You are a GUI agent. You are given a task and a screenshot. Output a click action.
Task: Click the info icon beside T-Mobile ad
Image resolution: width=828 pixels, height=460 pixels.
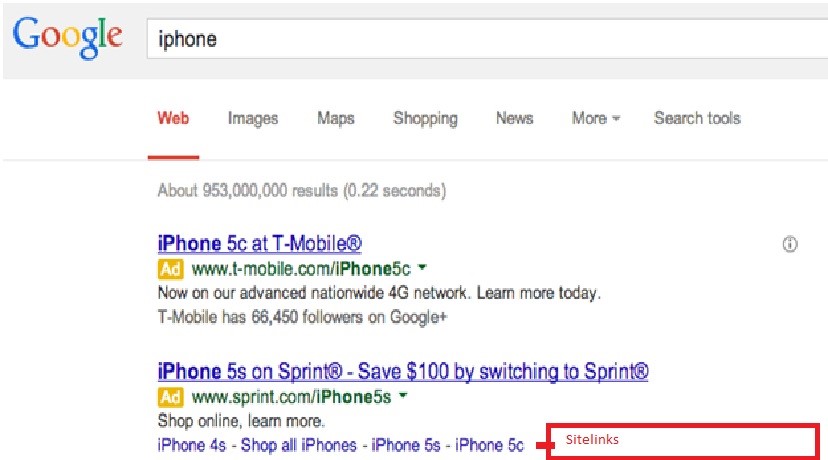(790, 244)
